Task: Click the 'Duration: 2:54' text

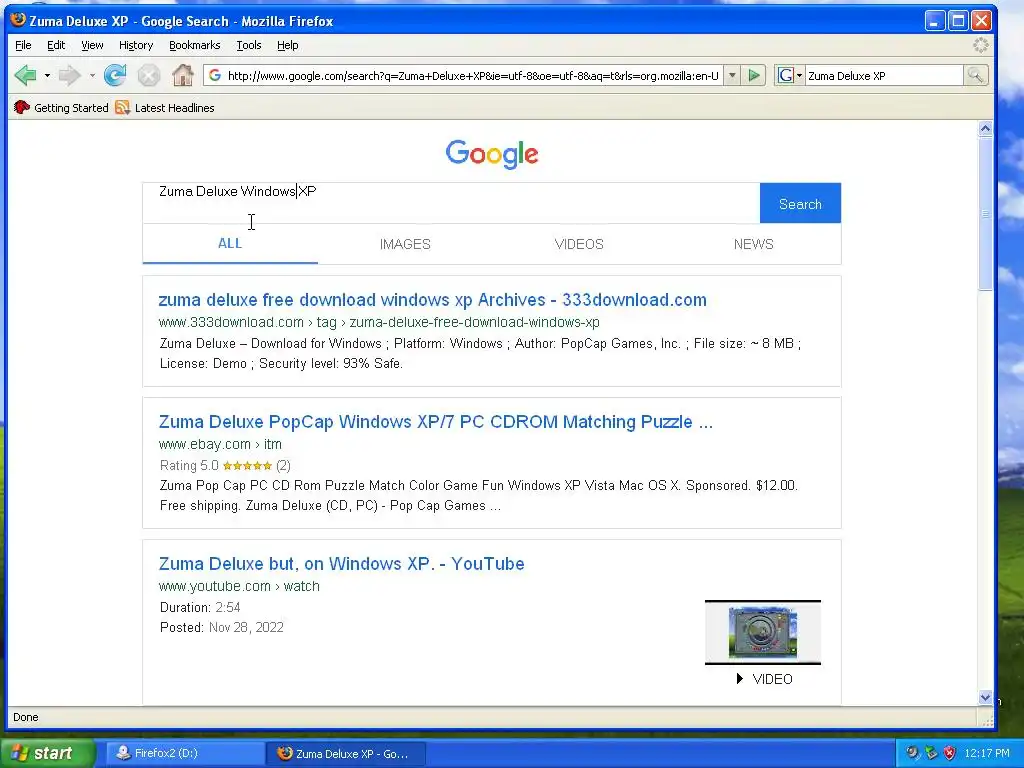Action: (200, 607)
